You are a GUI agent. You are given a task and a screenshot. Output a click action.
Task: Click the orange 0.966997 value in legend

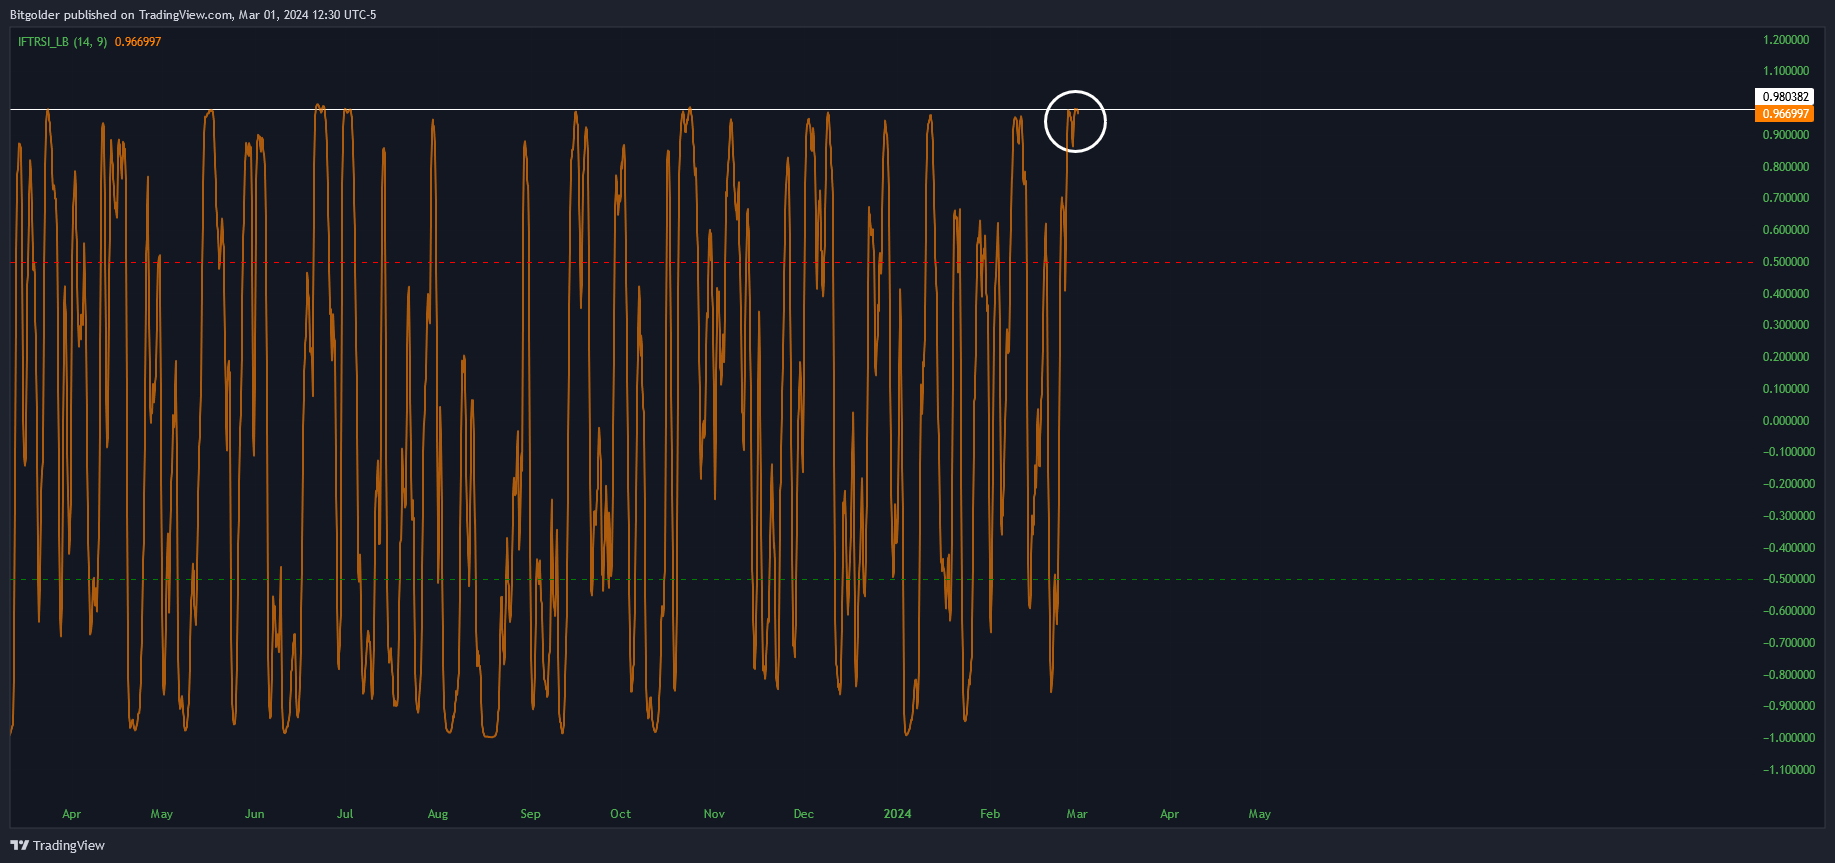click(138, 42)
